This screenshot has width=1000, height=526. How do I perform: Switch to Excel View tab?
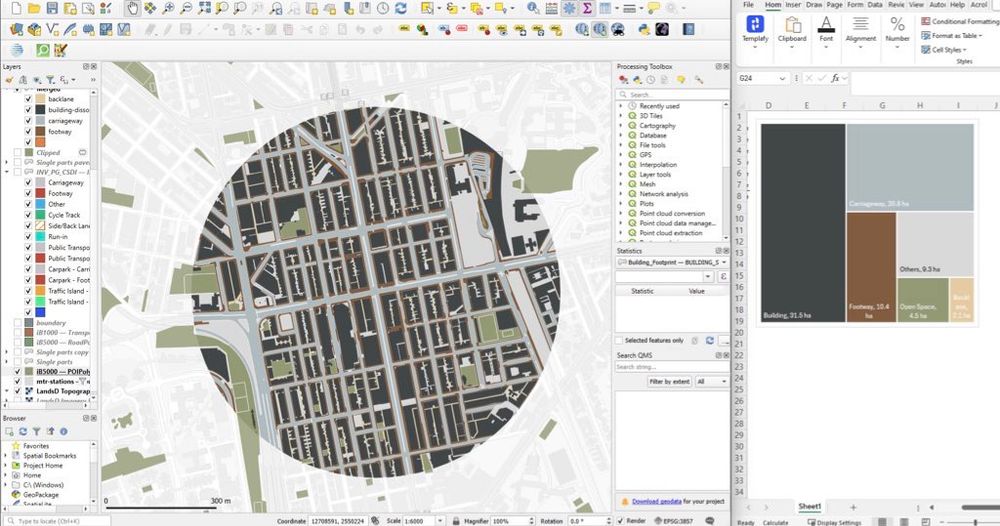(916, 4)
